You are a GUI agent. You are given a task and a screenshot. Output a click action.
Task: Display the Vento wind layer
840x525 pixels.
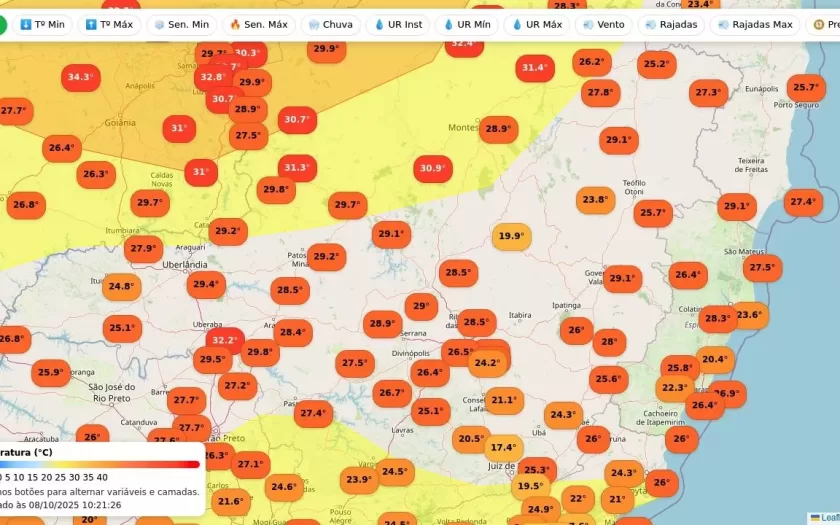(603, 24)
